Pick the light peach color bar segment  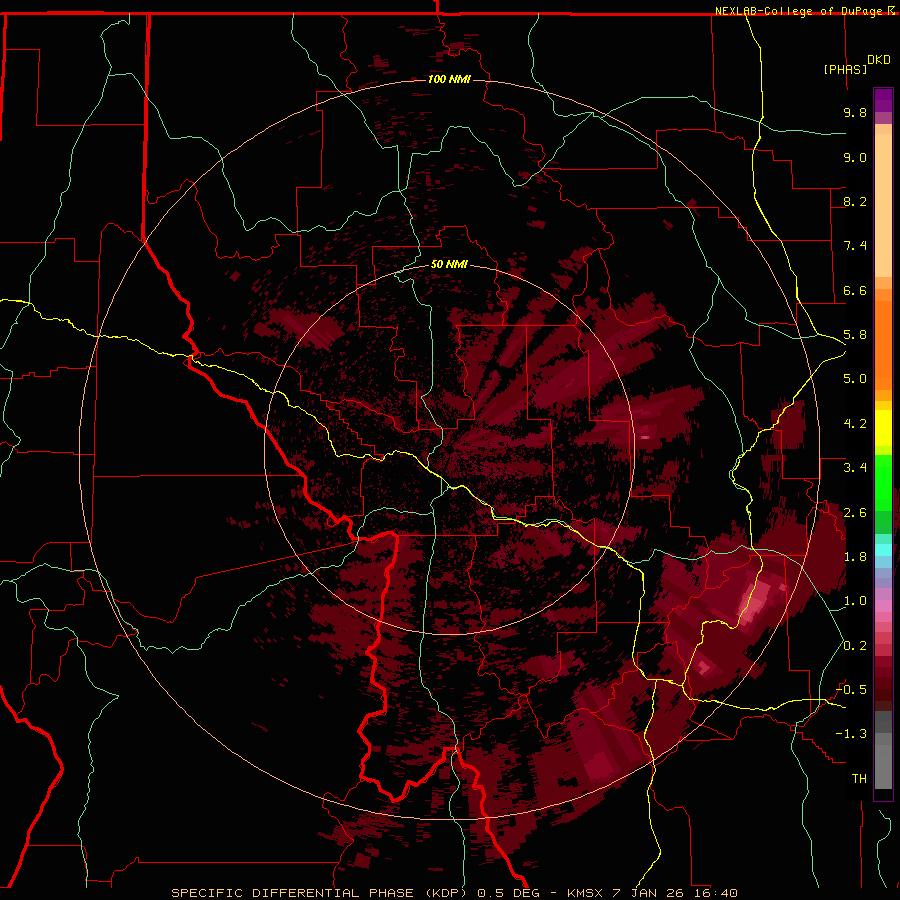(883, 205)
